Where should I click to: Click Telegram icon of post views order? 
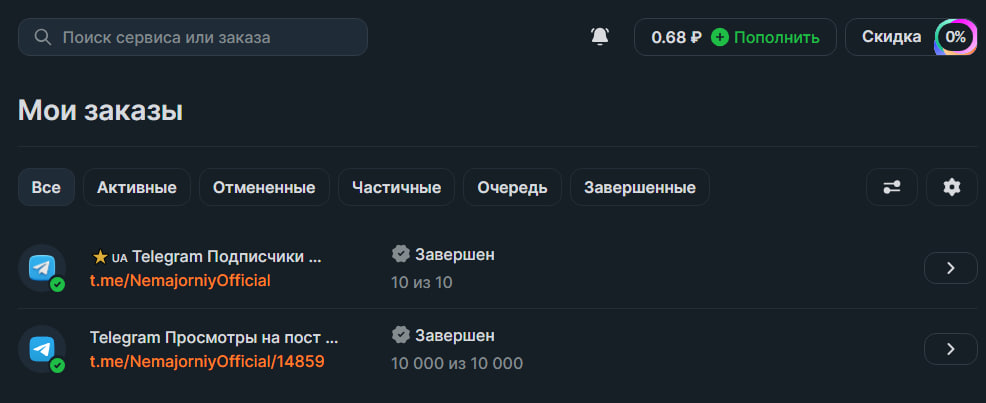point(42,349)
